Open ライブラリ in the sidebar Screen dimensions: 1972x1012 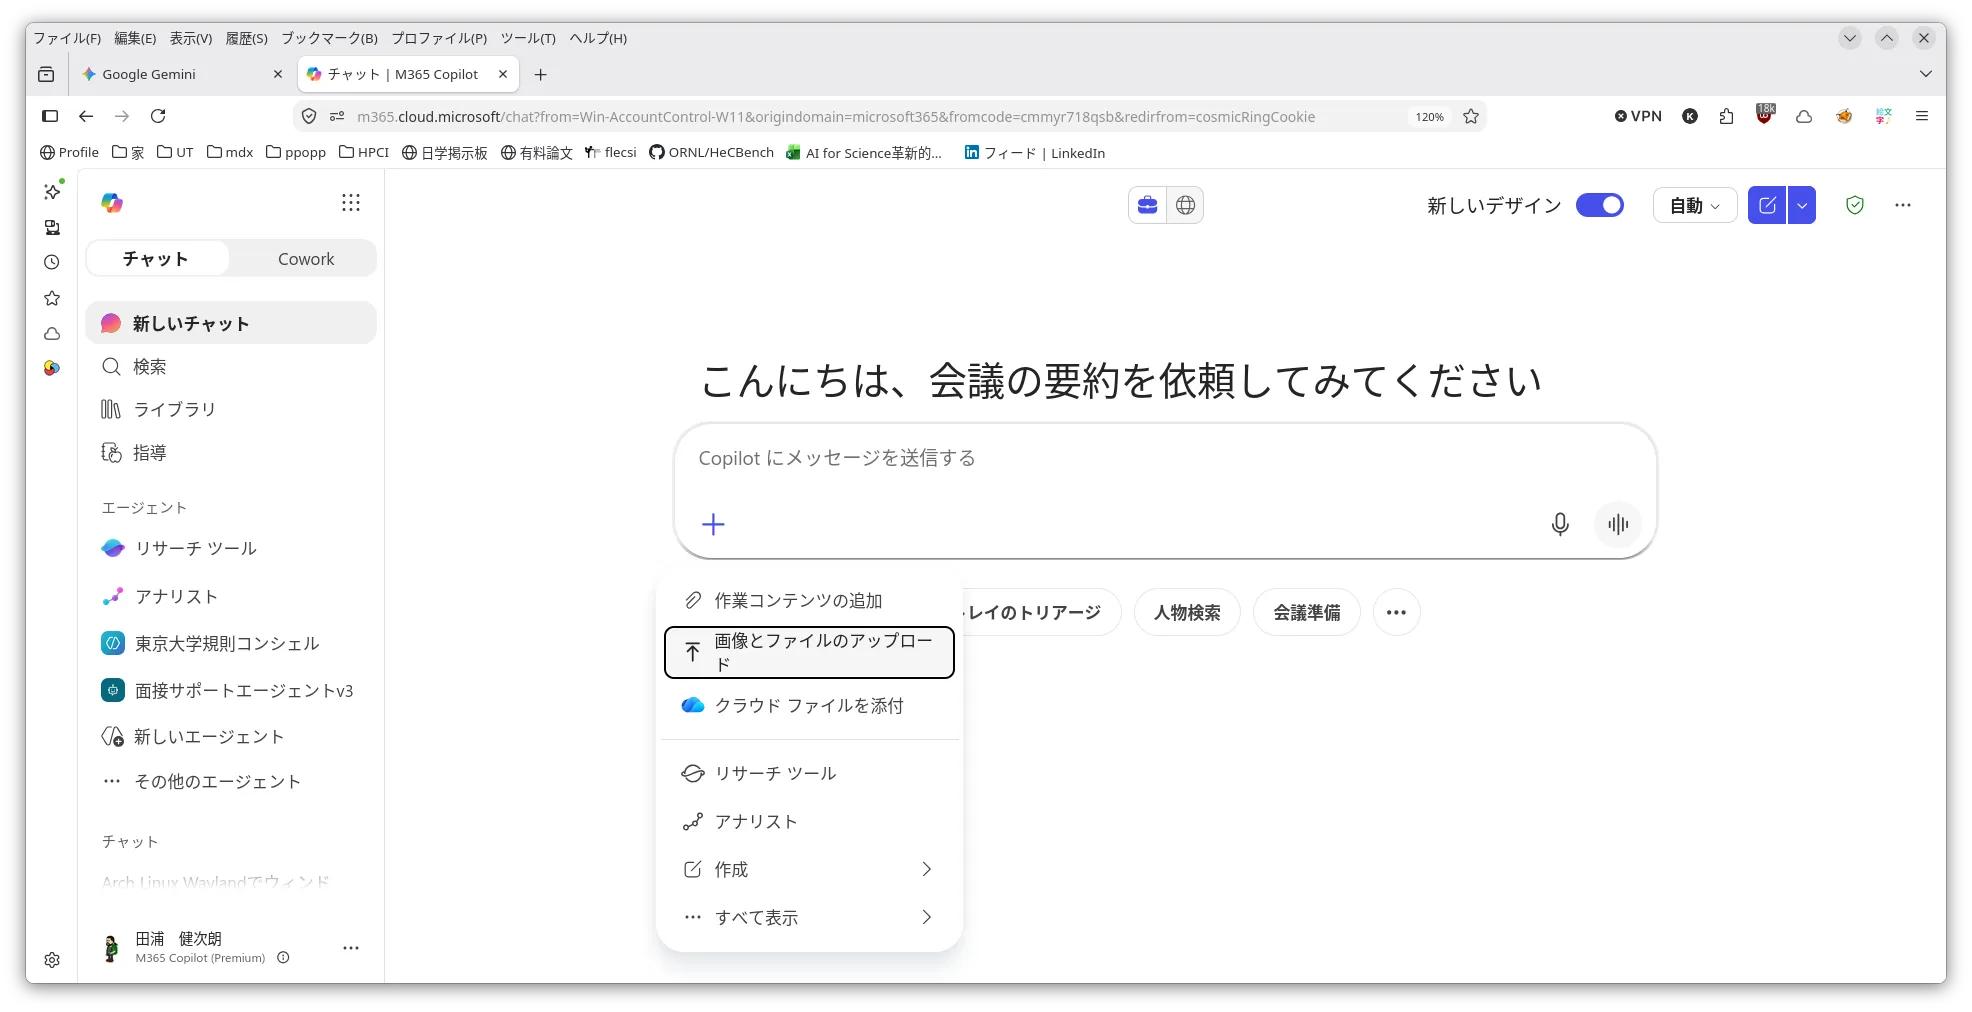point(231,409)
